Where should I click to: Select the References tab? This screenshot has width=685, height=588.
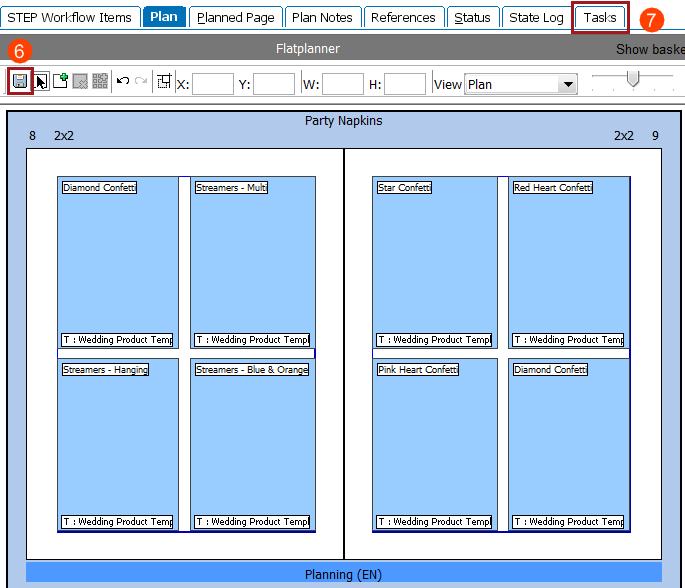403,17
